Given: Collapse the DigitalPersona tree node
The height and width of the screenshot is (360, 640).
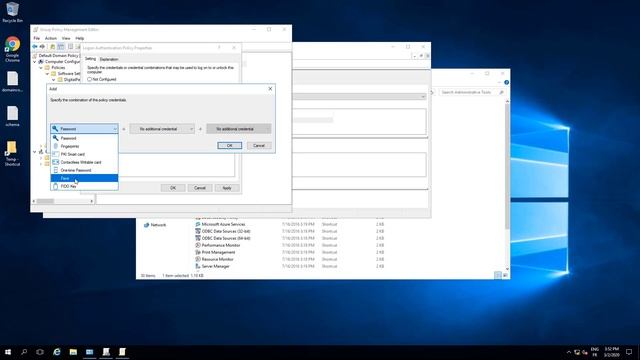Looking at the screenshot, I should [53, 80].
